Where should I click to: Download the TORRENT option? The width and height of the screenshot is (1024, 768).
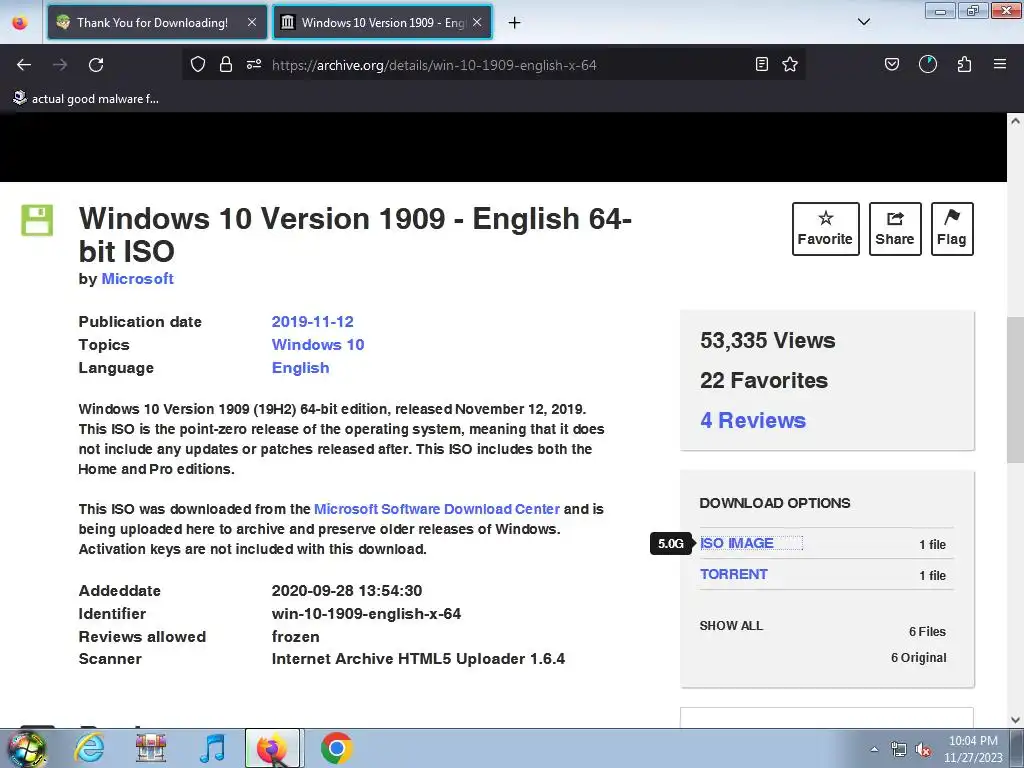click(734, 574)
